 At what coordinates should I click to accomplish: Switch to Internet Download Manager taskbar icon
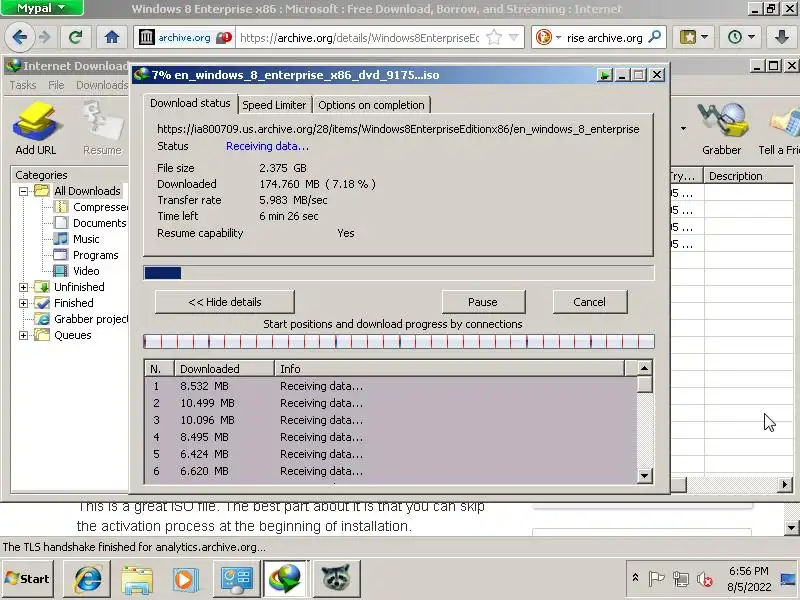tap(286, 579)
